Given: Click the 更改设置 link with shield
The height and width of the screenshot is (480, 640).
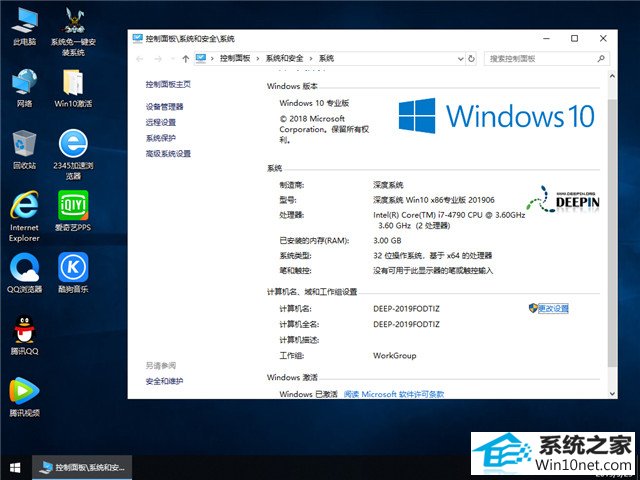Looking at the screenshot, I should [552, 309].
